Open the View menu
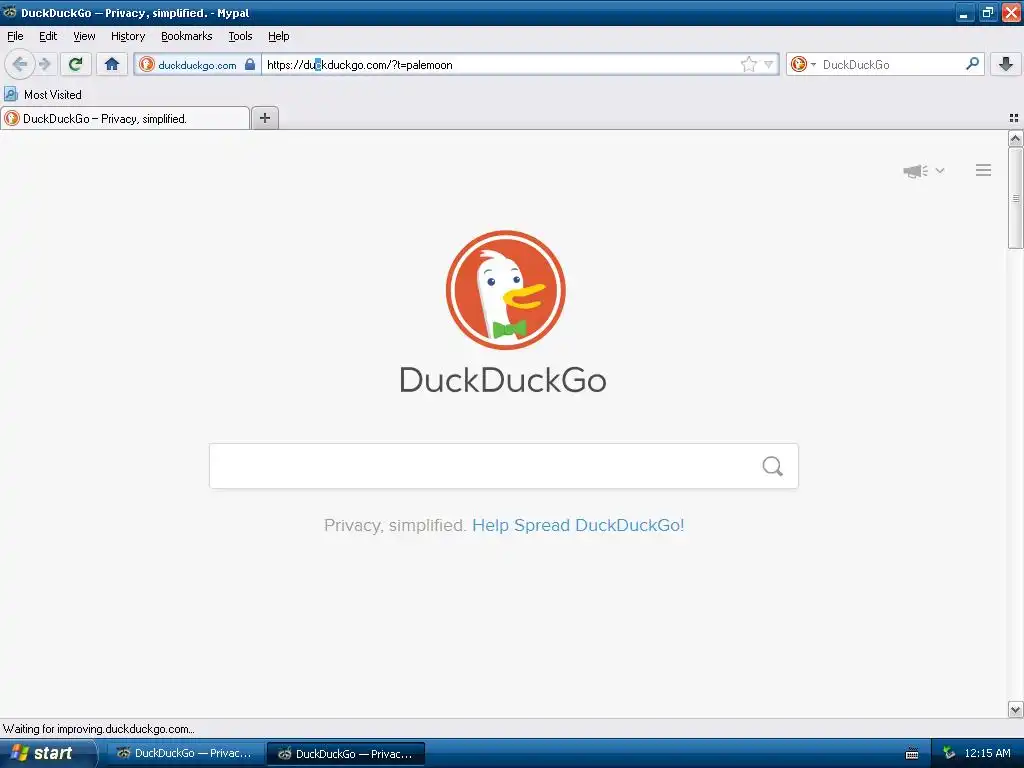The height and width of the screenshot is (768, 1024). point(84,37)
